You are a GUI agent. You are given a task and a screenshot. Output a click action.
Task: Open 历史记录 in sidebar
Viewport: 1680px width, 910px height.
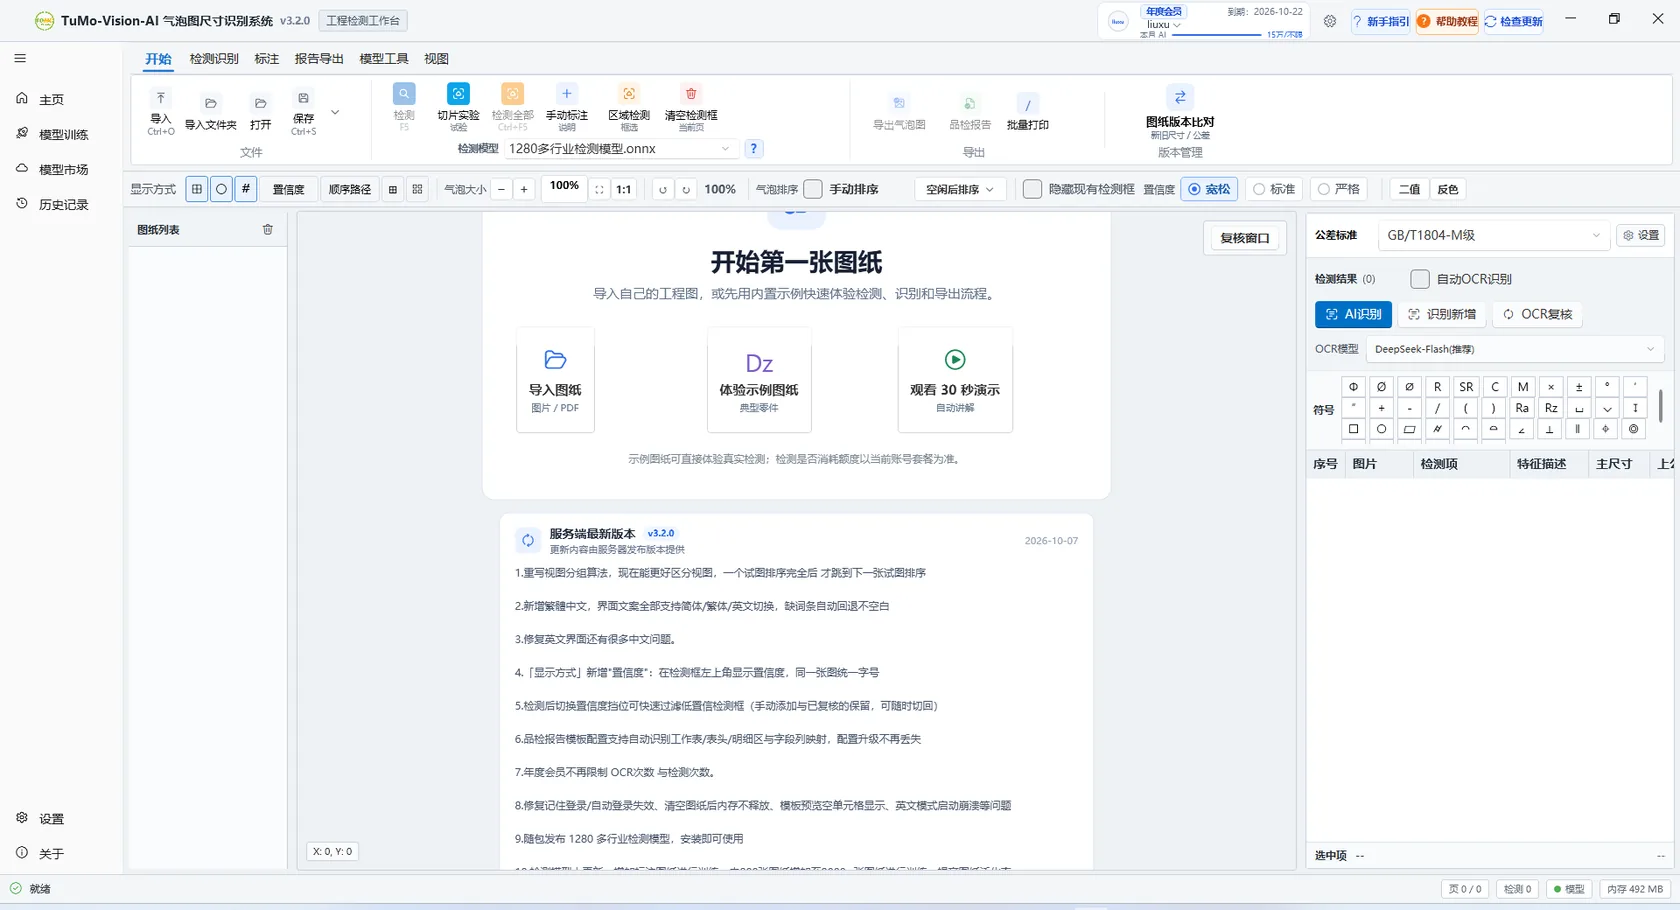click(x=62, y=204)
